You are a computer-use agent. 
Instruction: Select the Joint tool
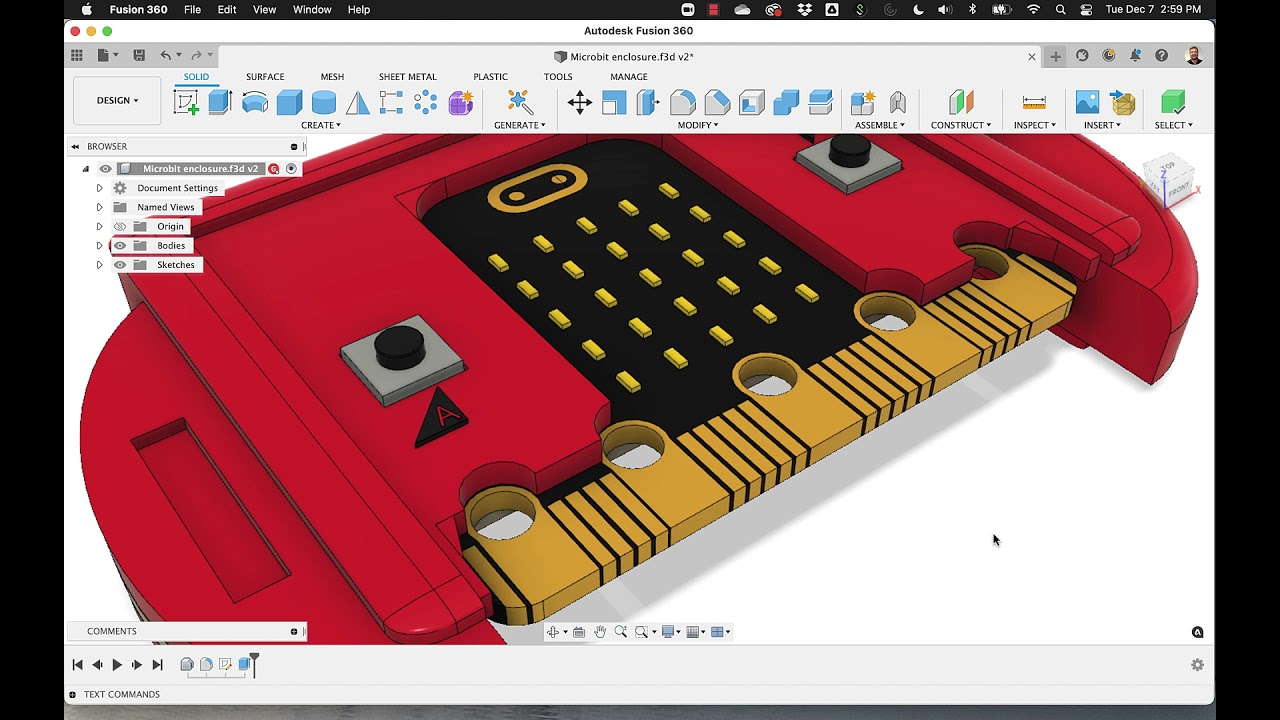pos(897,102)
